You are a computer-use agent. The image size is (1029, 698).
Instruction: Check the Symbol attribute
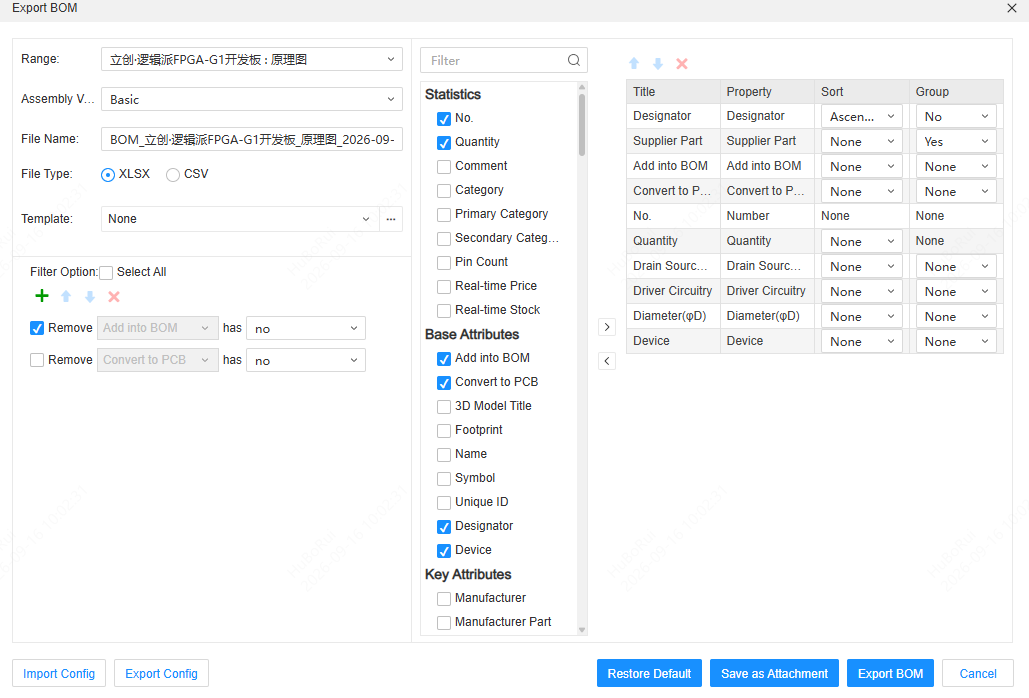444,478
